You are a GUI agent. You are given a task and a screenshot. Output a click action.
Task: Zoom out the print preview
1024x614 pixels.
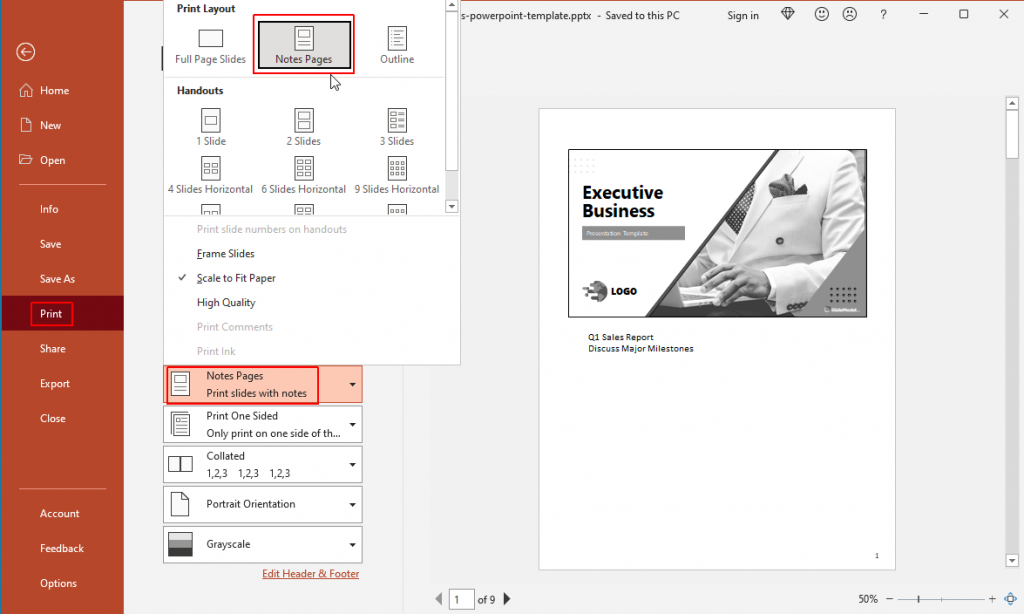point(889,599)
